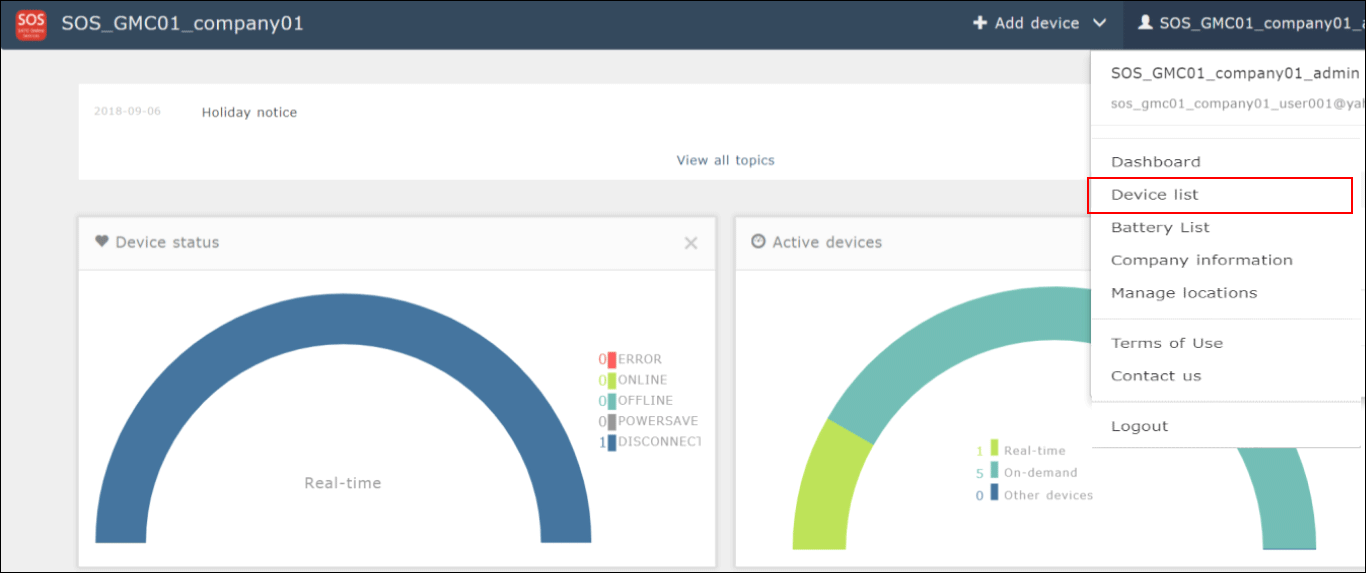Open Battery List menu entry

click(1160, 228)
